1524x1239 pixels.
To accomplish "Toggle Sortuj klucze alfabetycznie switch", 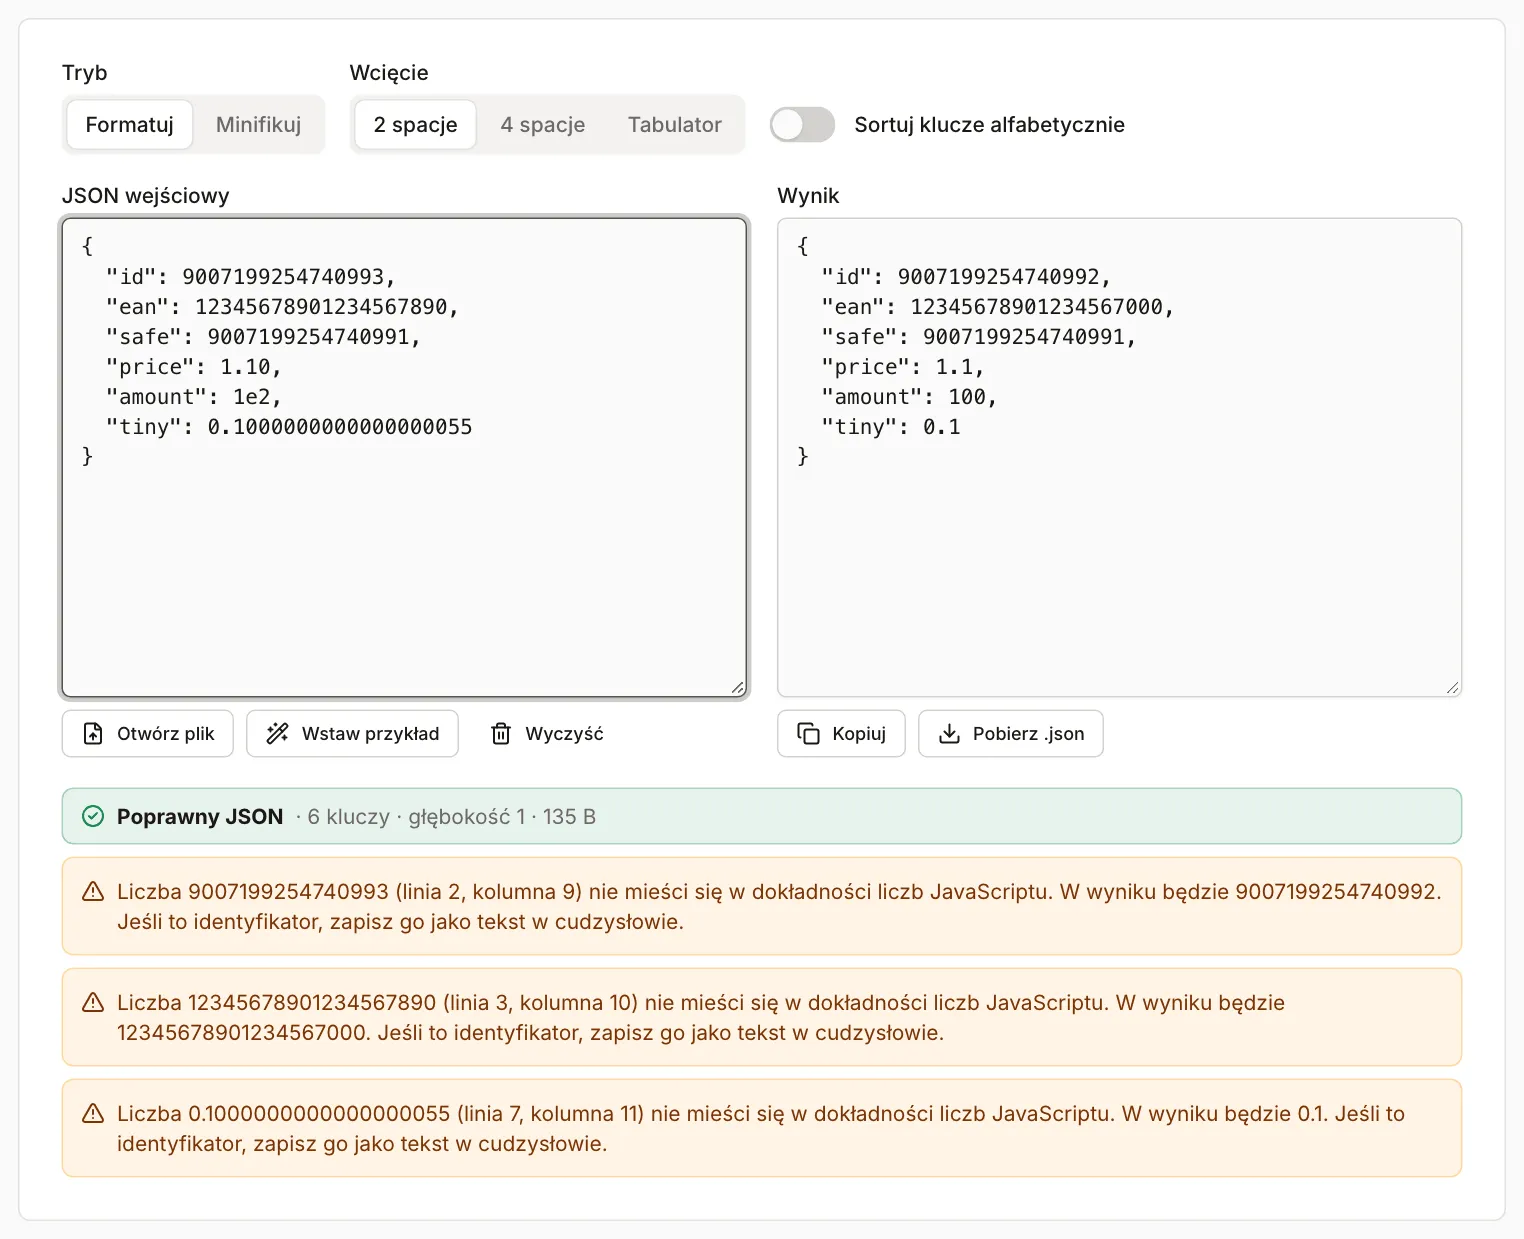I will click(x=802, y=125).
